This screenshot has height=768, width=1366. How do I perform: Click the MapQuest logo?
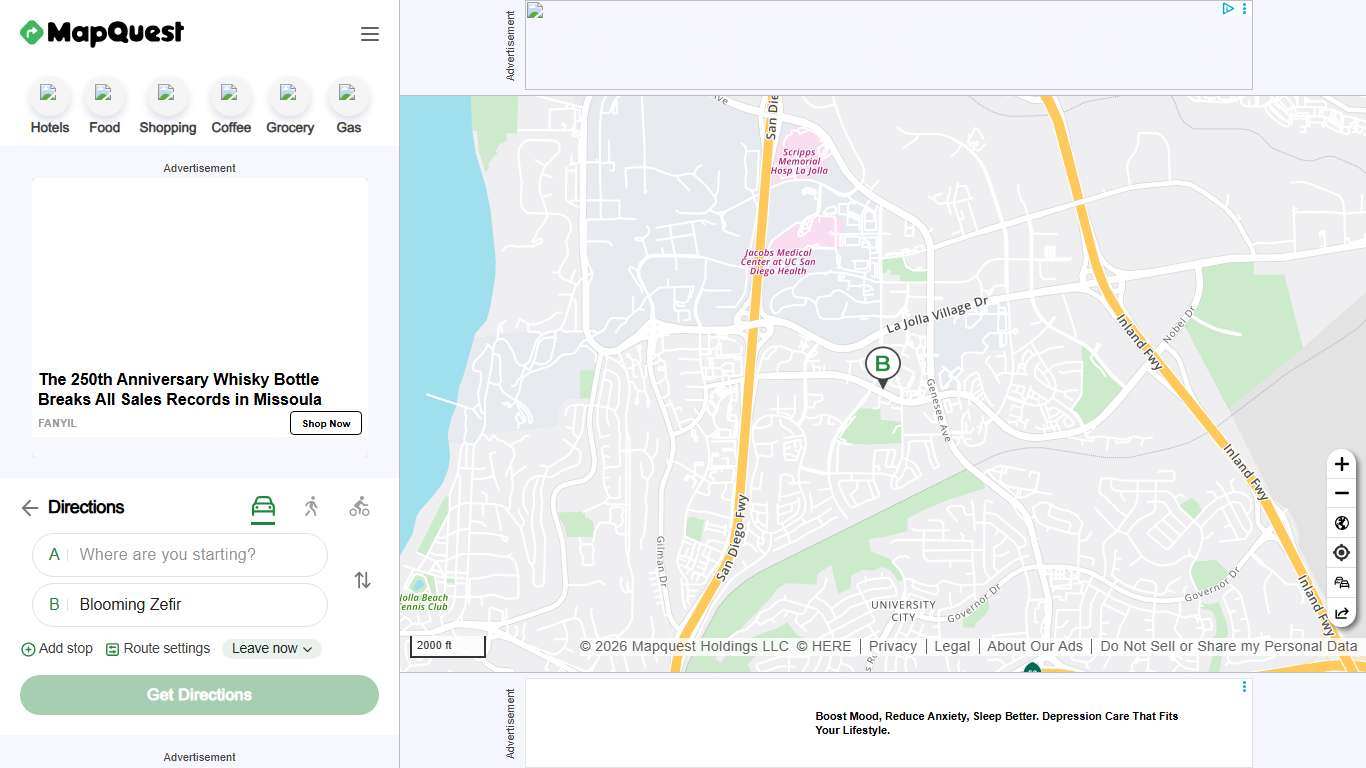(x=100, y=32)
